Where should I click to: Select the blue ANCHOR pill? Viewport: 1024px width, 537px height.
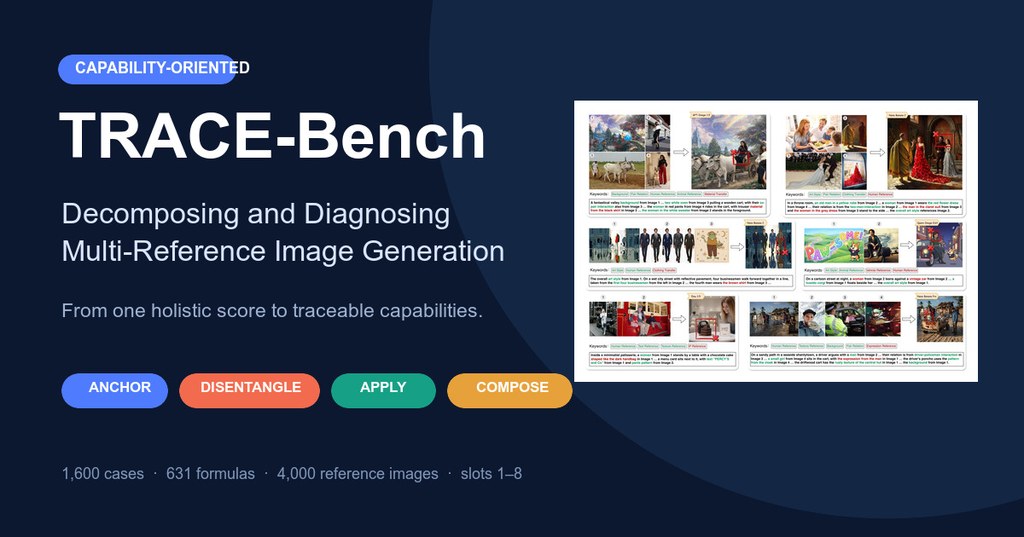115,390
